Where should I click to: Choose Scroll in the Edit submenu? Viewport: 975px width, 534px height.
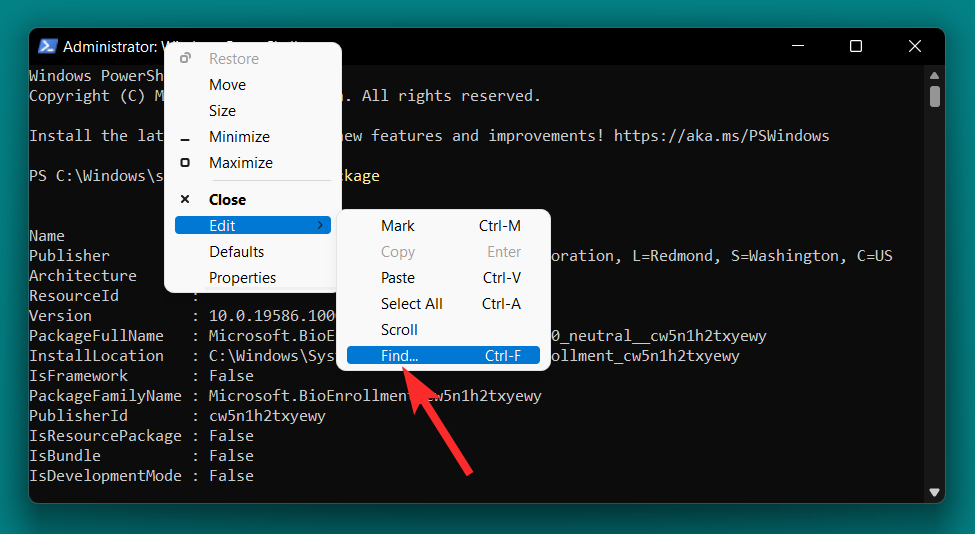399,330
